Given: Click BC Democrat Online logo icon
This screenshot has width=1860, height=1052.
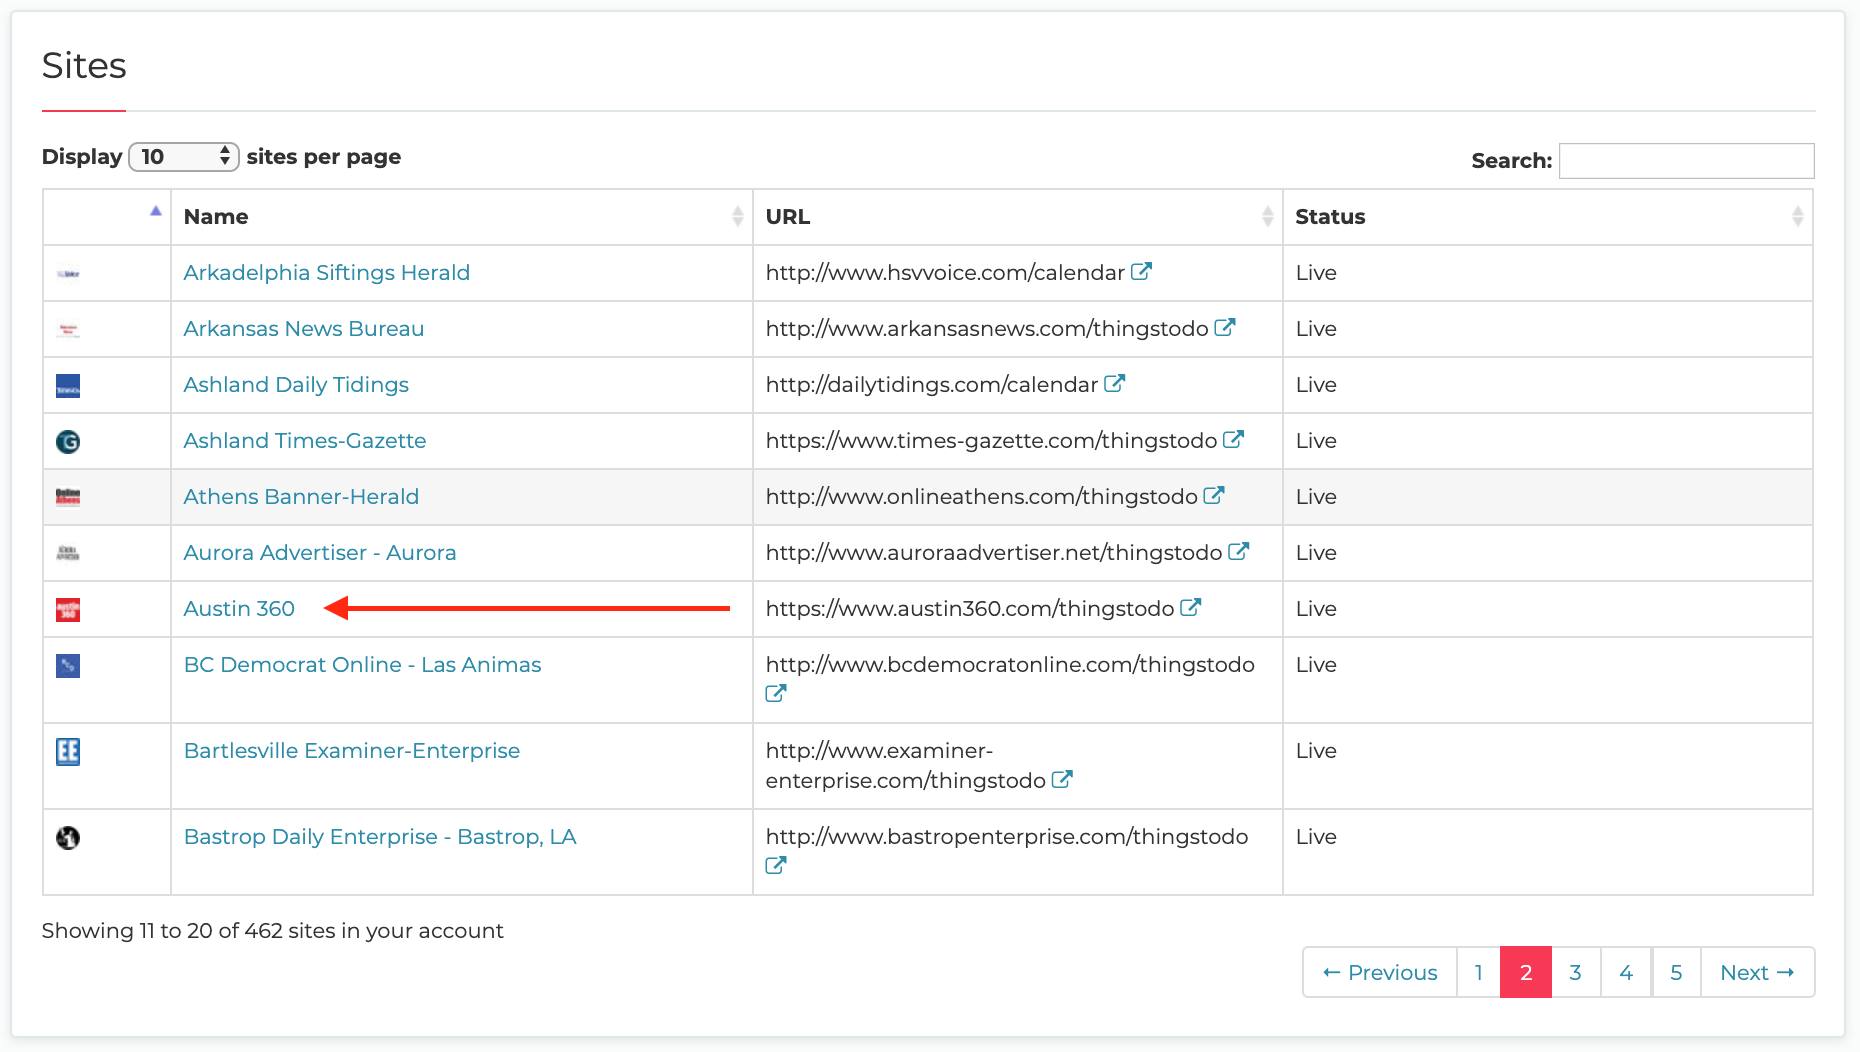Looking at the screenshot, I should tap(68, 665).
